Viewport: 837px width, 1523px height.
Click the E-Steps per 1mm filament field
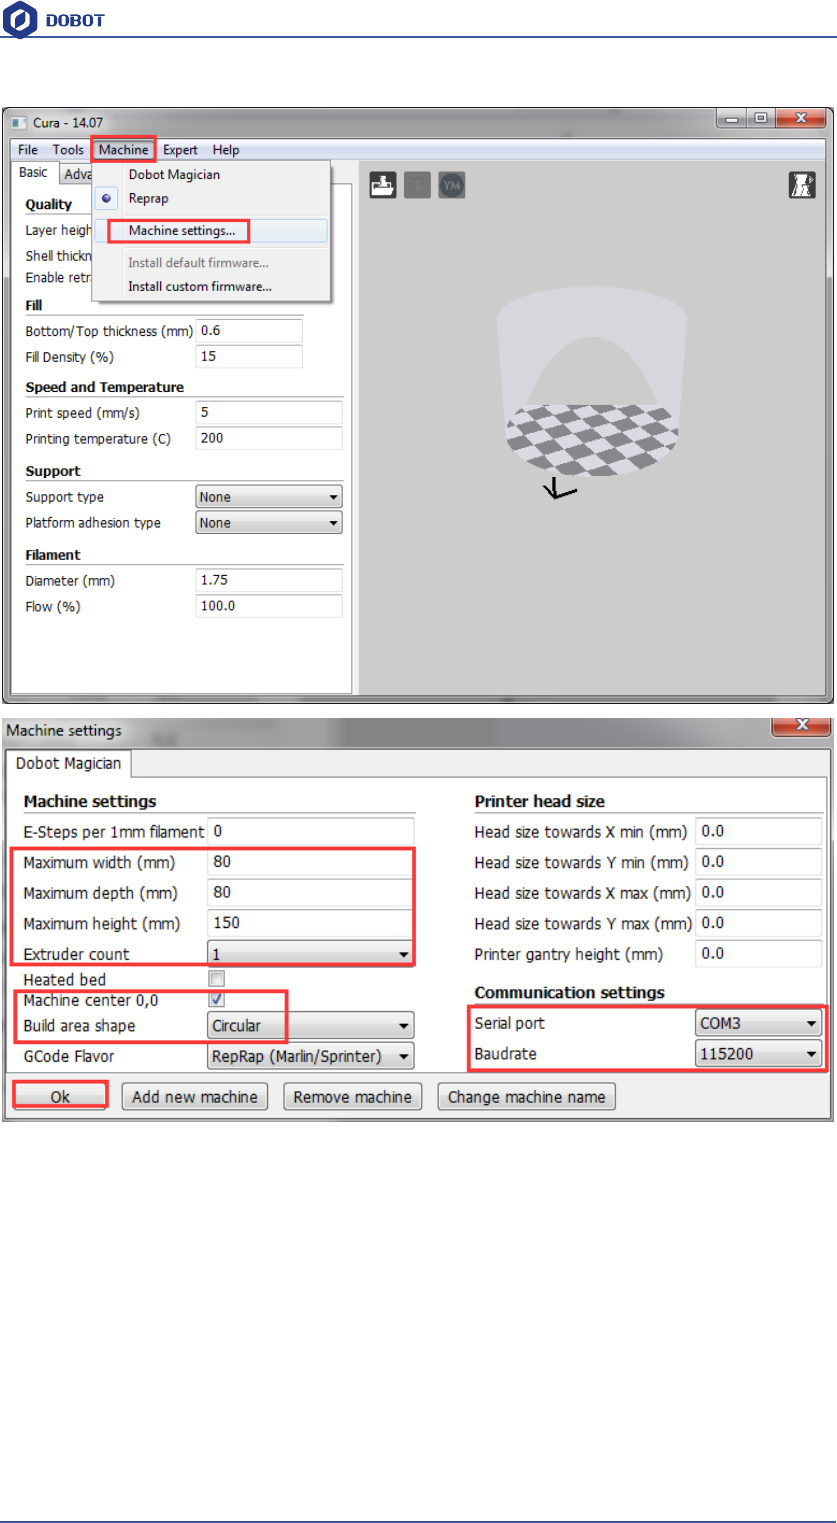(x=310, y=830)
